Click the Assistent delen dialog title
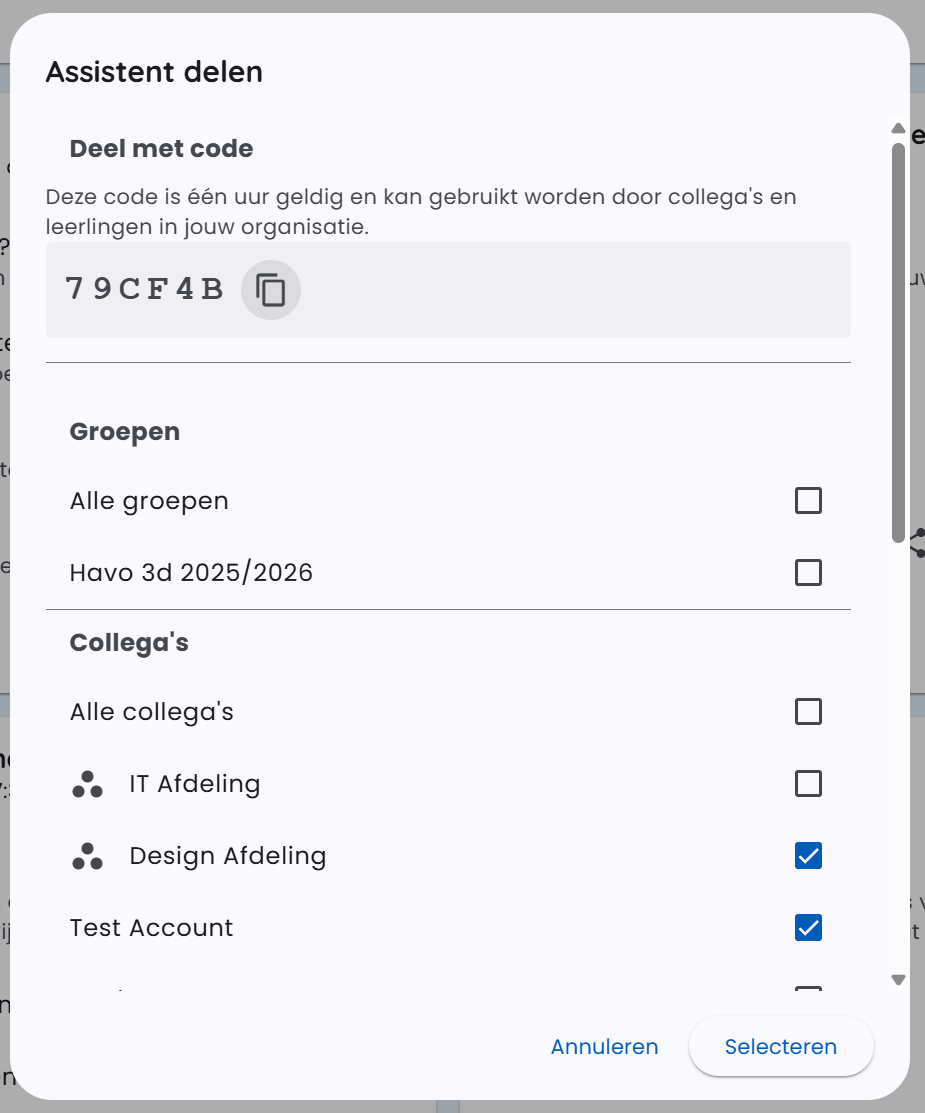 click(154, 71)
